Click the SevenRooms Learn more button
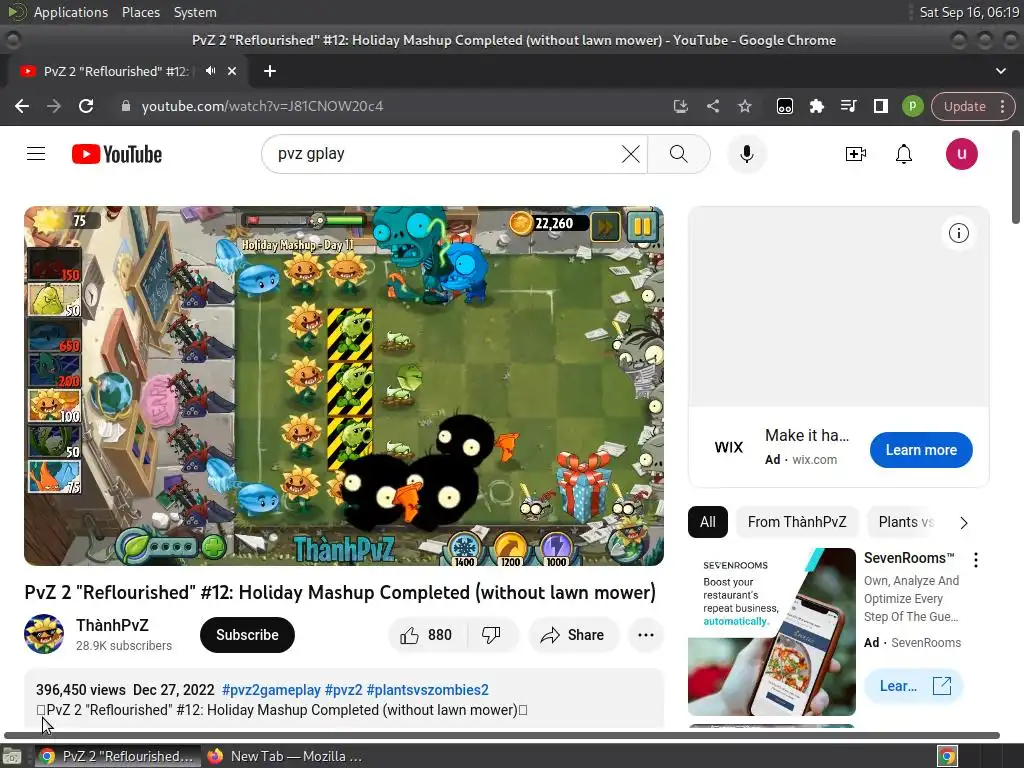Viewport: 1024px width, 768px height. pos(913,686)
